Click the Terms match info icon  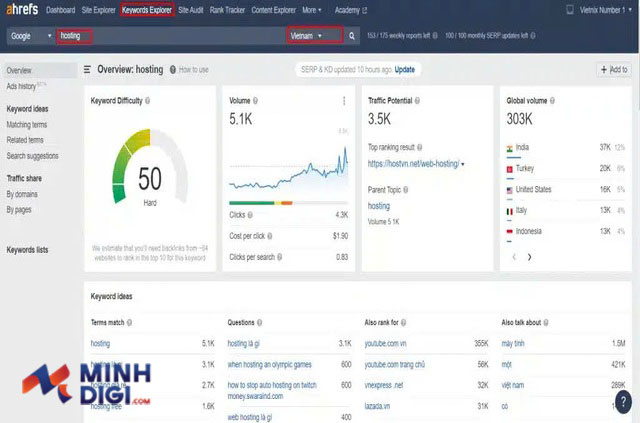coord(129,323)
